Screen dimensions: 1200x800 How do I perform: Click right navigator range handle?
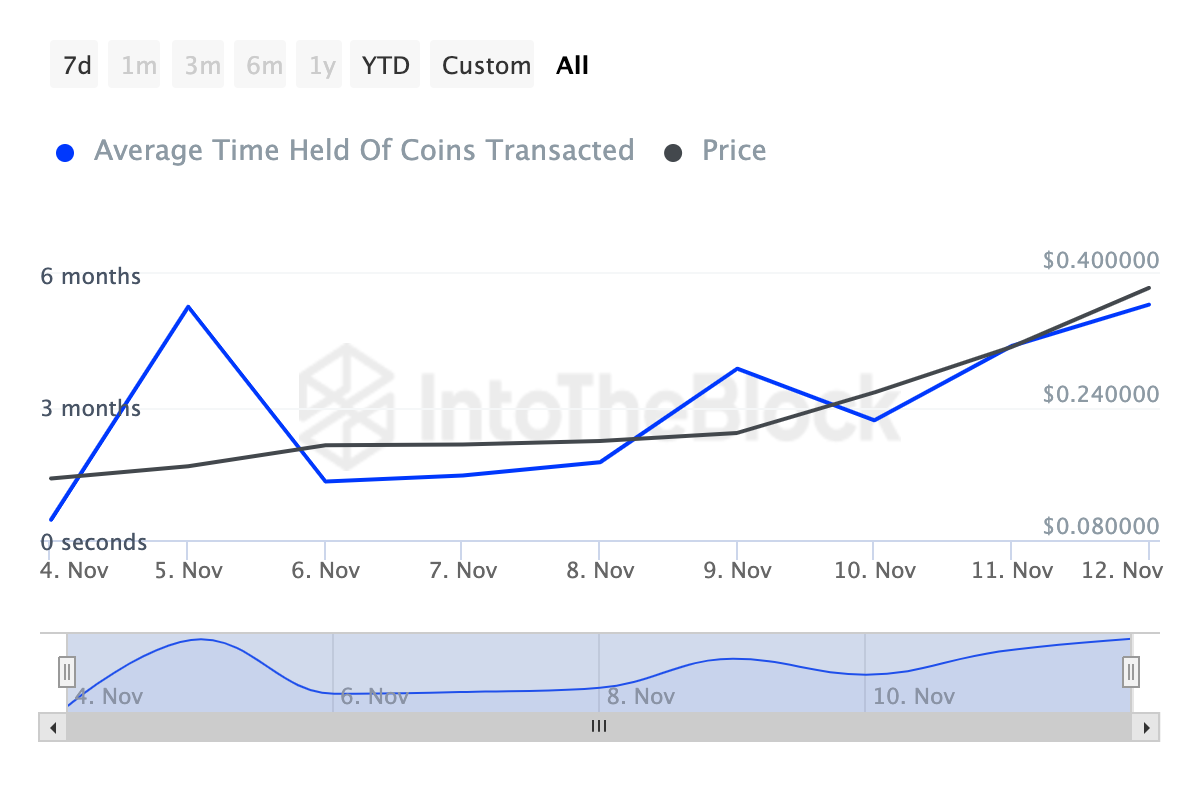tap(1131, 670)
